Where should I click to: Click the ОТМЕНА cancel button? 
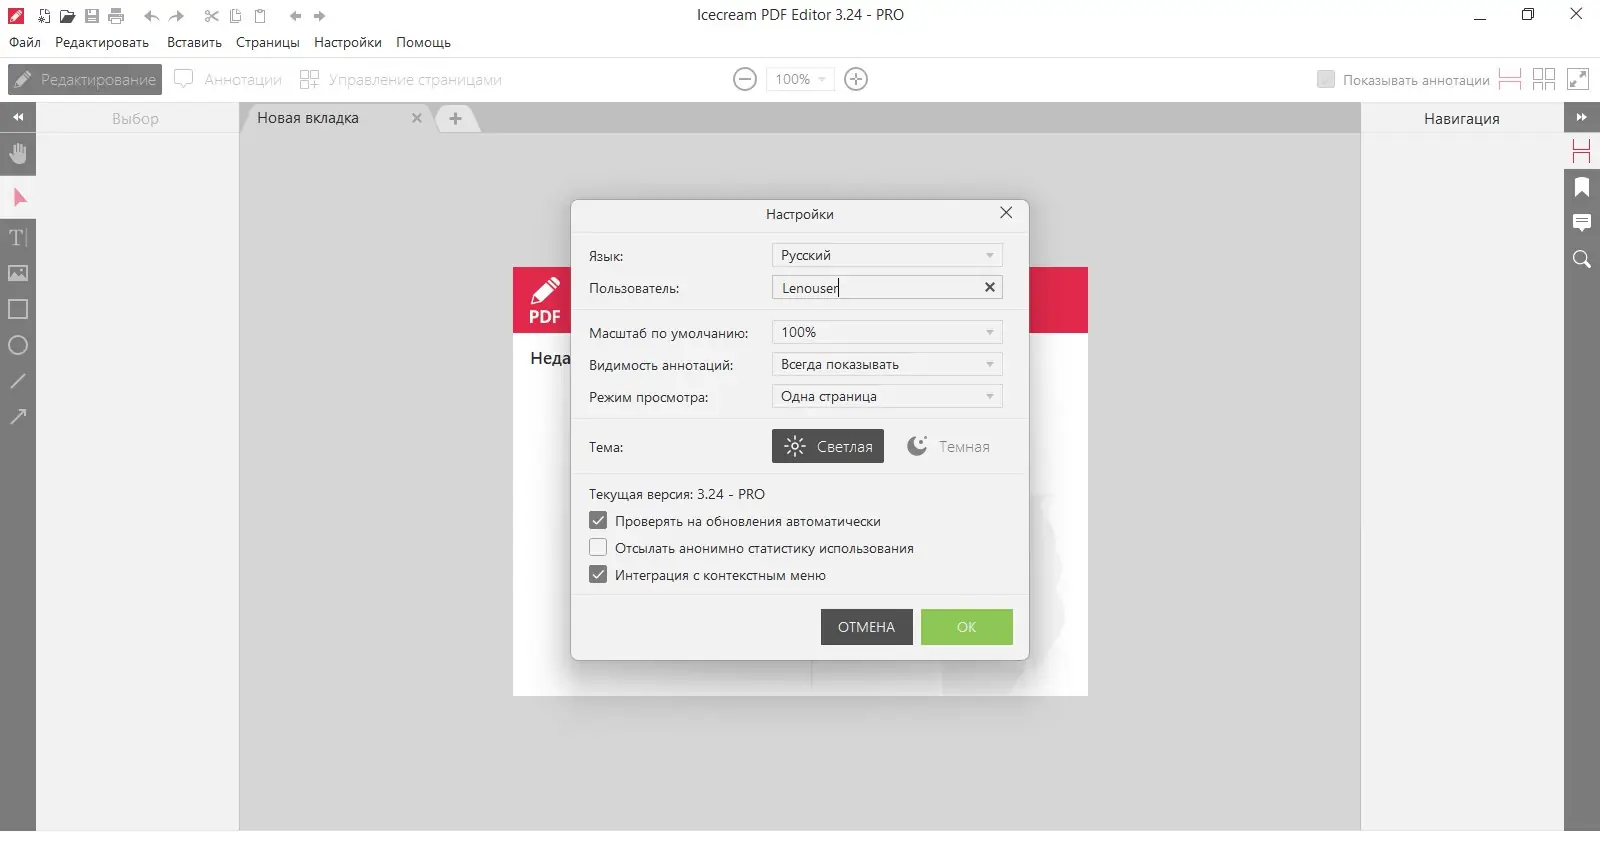[x=867, y=627]
